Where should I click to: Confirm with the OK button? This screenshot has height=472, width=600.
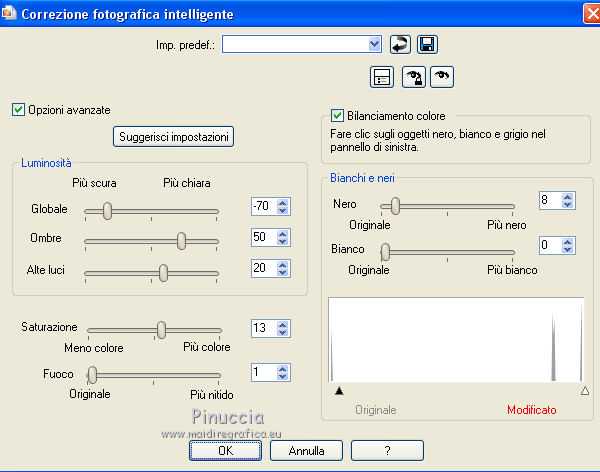click(x=226, y=450)
